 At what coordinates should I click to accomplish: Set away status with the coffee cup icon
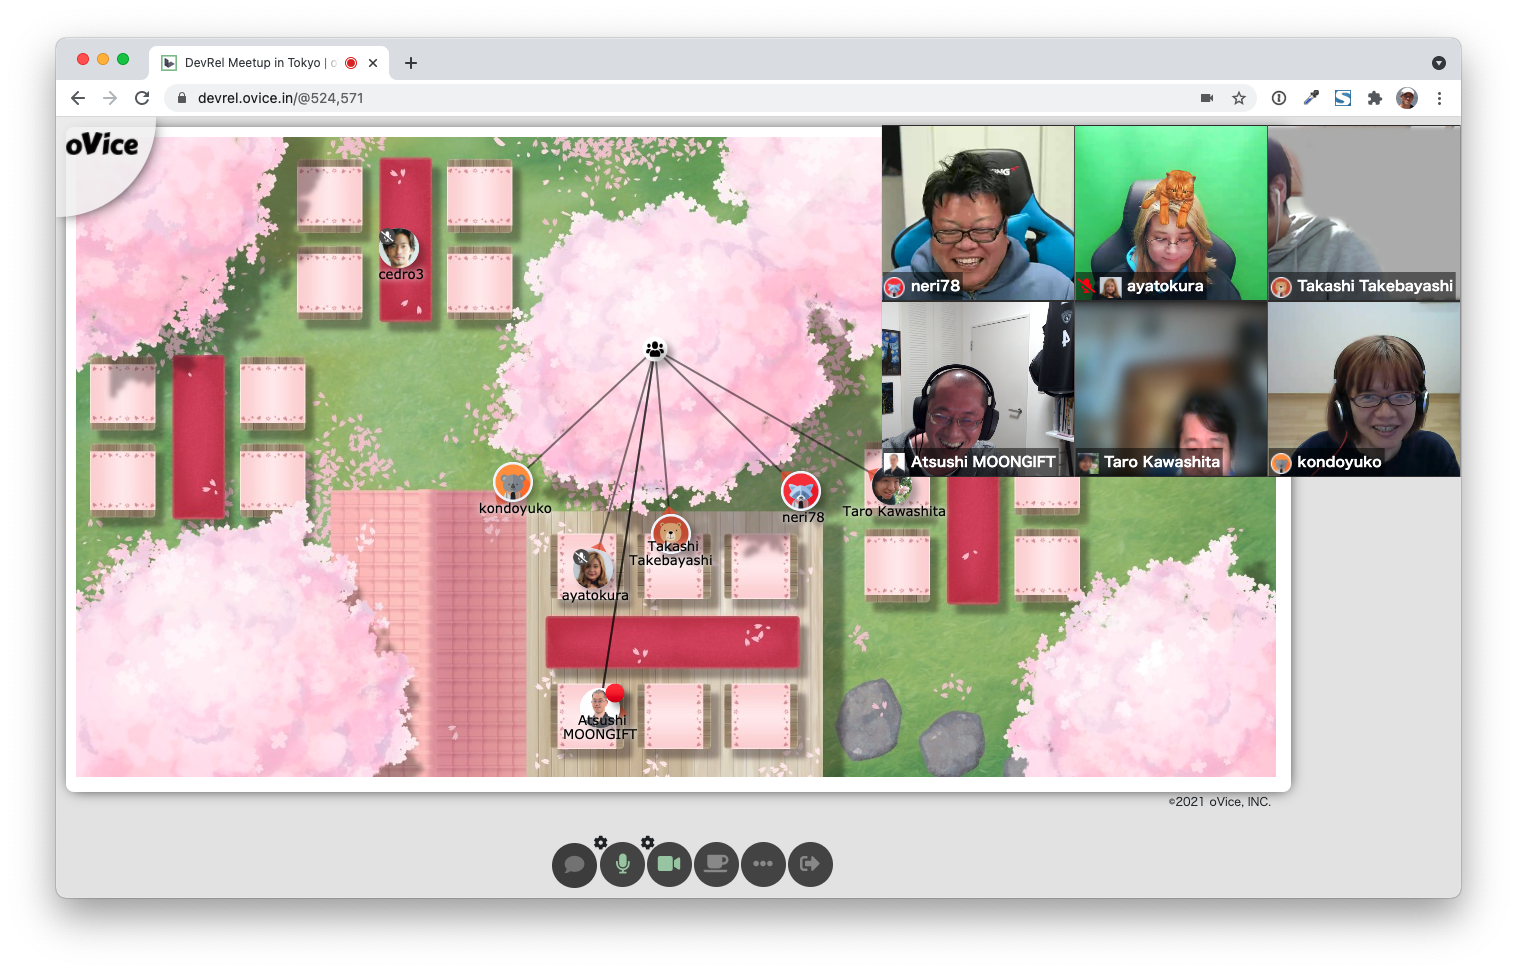[x=716, y=864]
